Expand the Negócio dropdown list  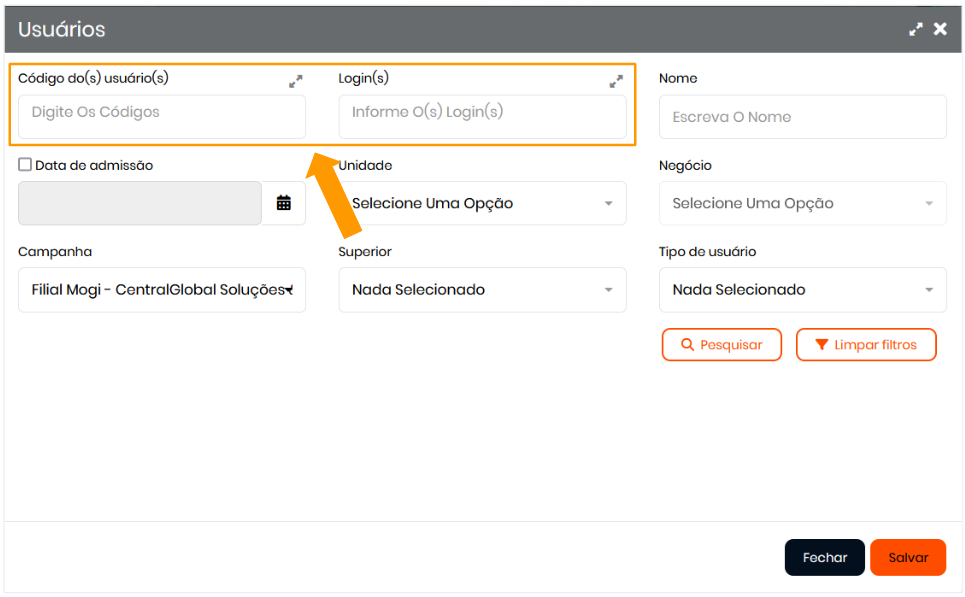tap(802, 203)
